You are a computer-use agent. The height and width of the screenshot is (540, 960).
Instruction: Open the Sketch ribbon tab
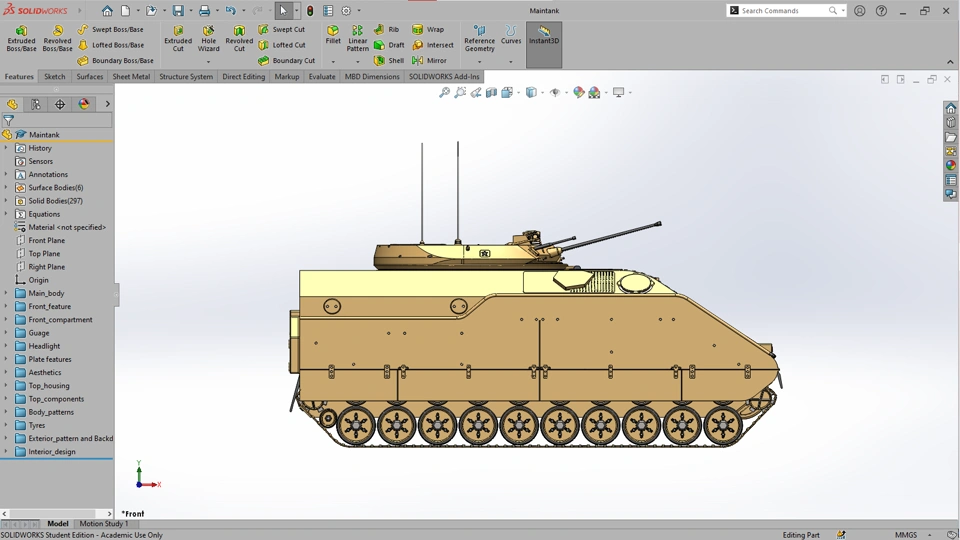(54, 77)
